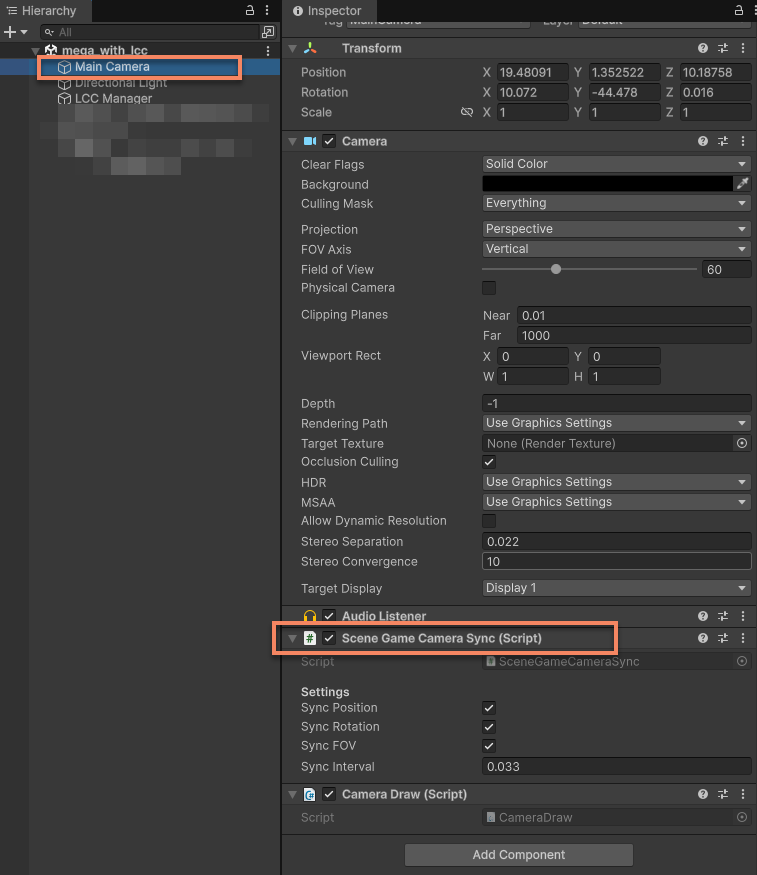Enable Allow Dynamic Resolution checkbox
Viewport: 757px width, 875px height.
489,521
